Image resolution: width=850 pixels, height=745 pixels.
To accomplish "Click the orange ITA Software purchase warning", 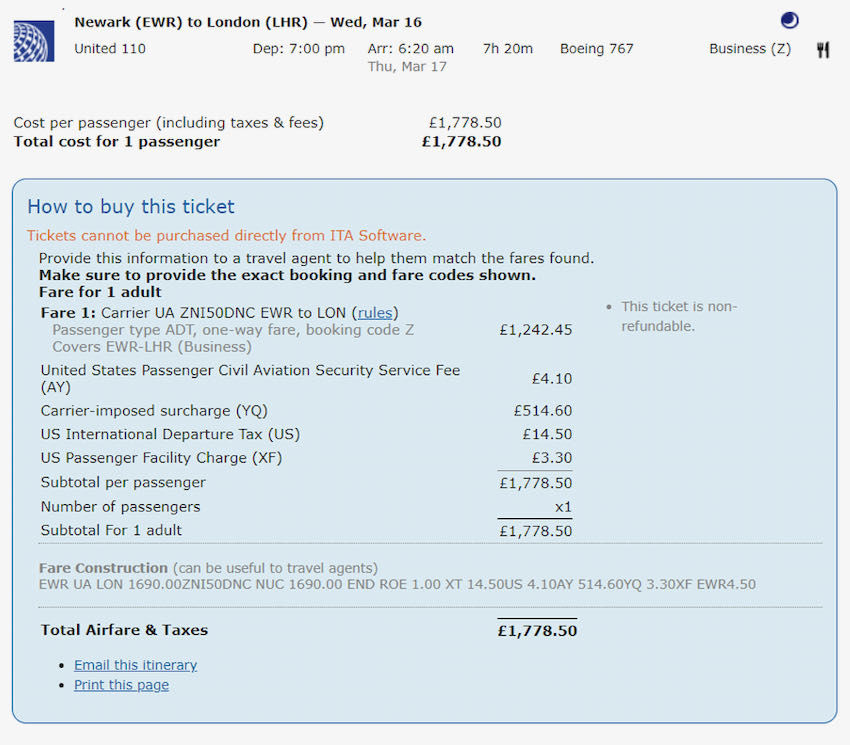I will (227, 236).
